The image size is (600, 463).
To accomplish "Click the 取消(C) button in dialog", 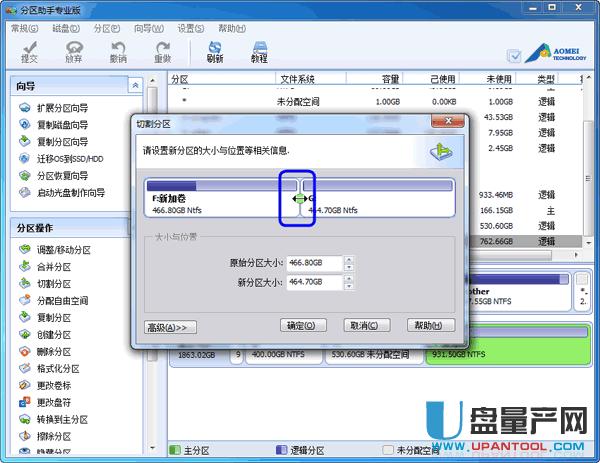I will coord(367,326).
